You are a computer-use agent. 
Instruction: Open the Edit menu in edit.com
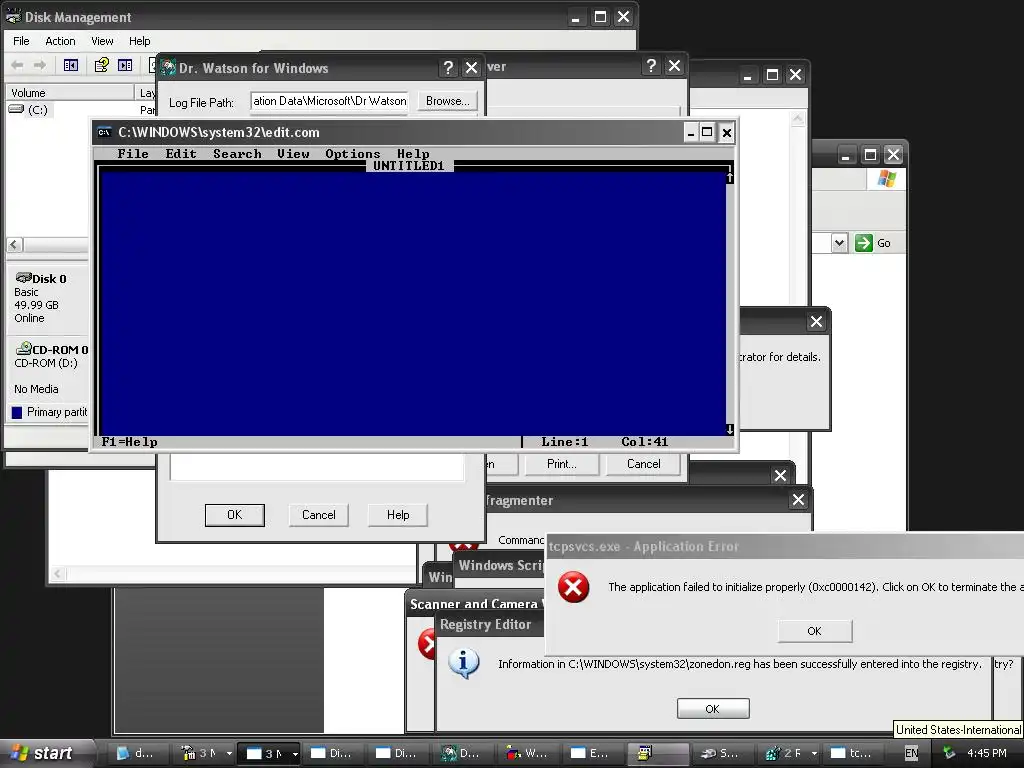181,153
